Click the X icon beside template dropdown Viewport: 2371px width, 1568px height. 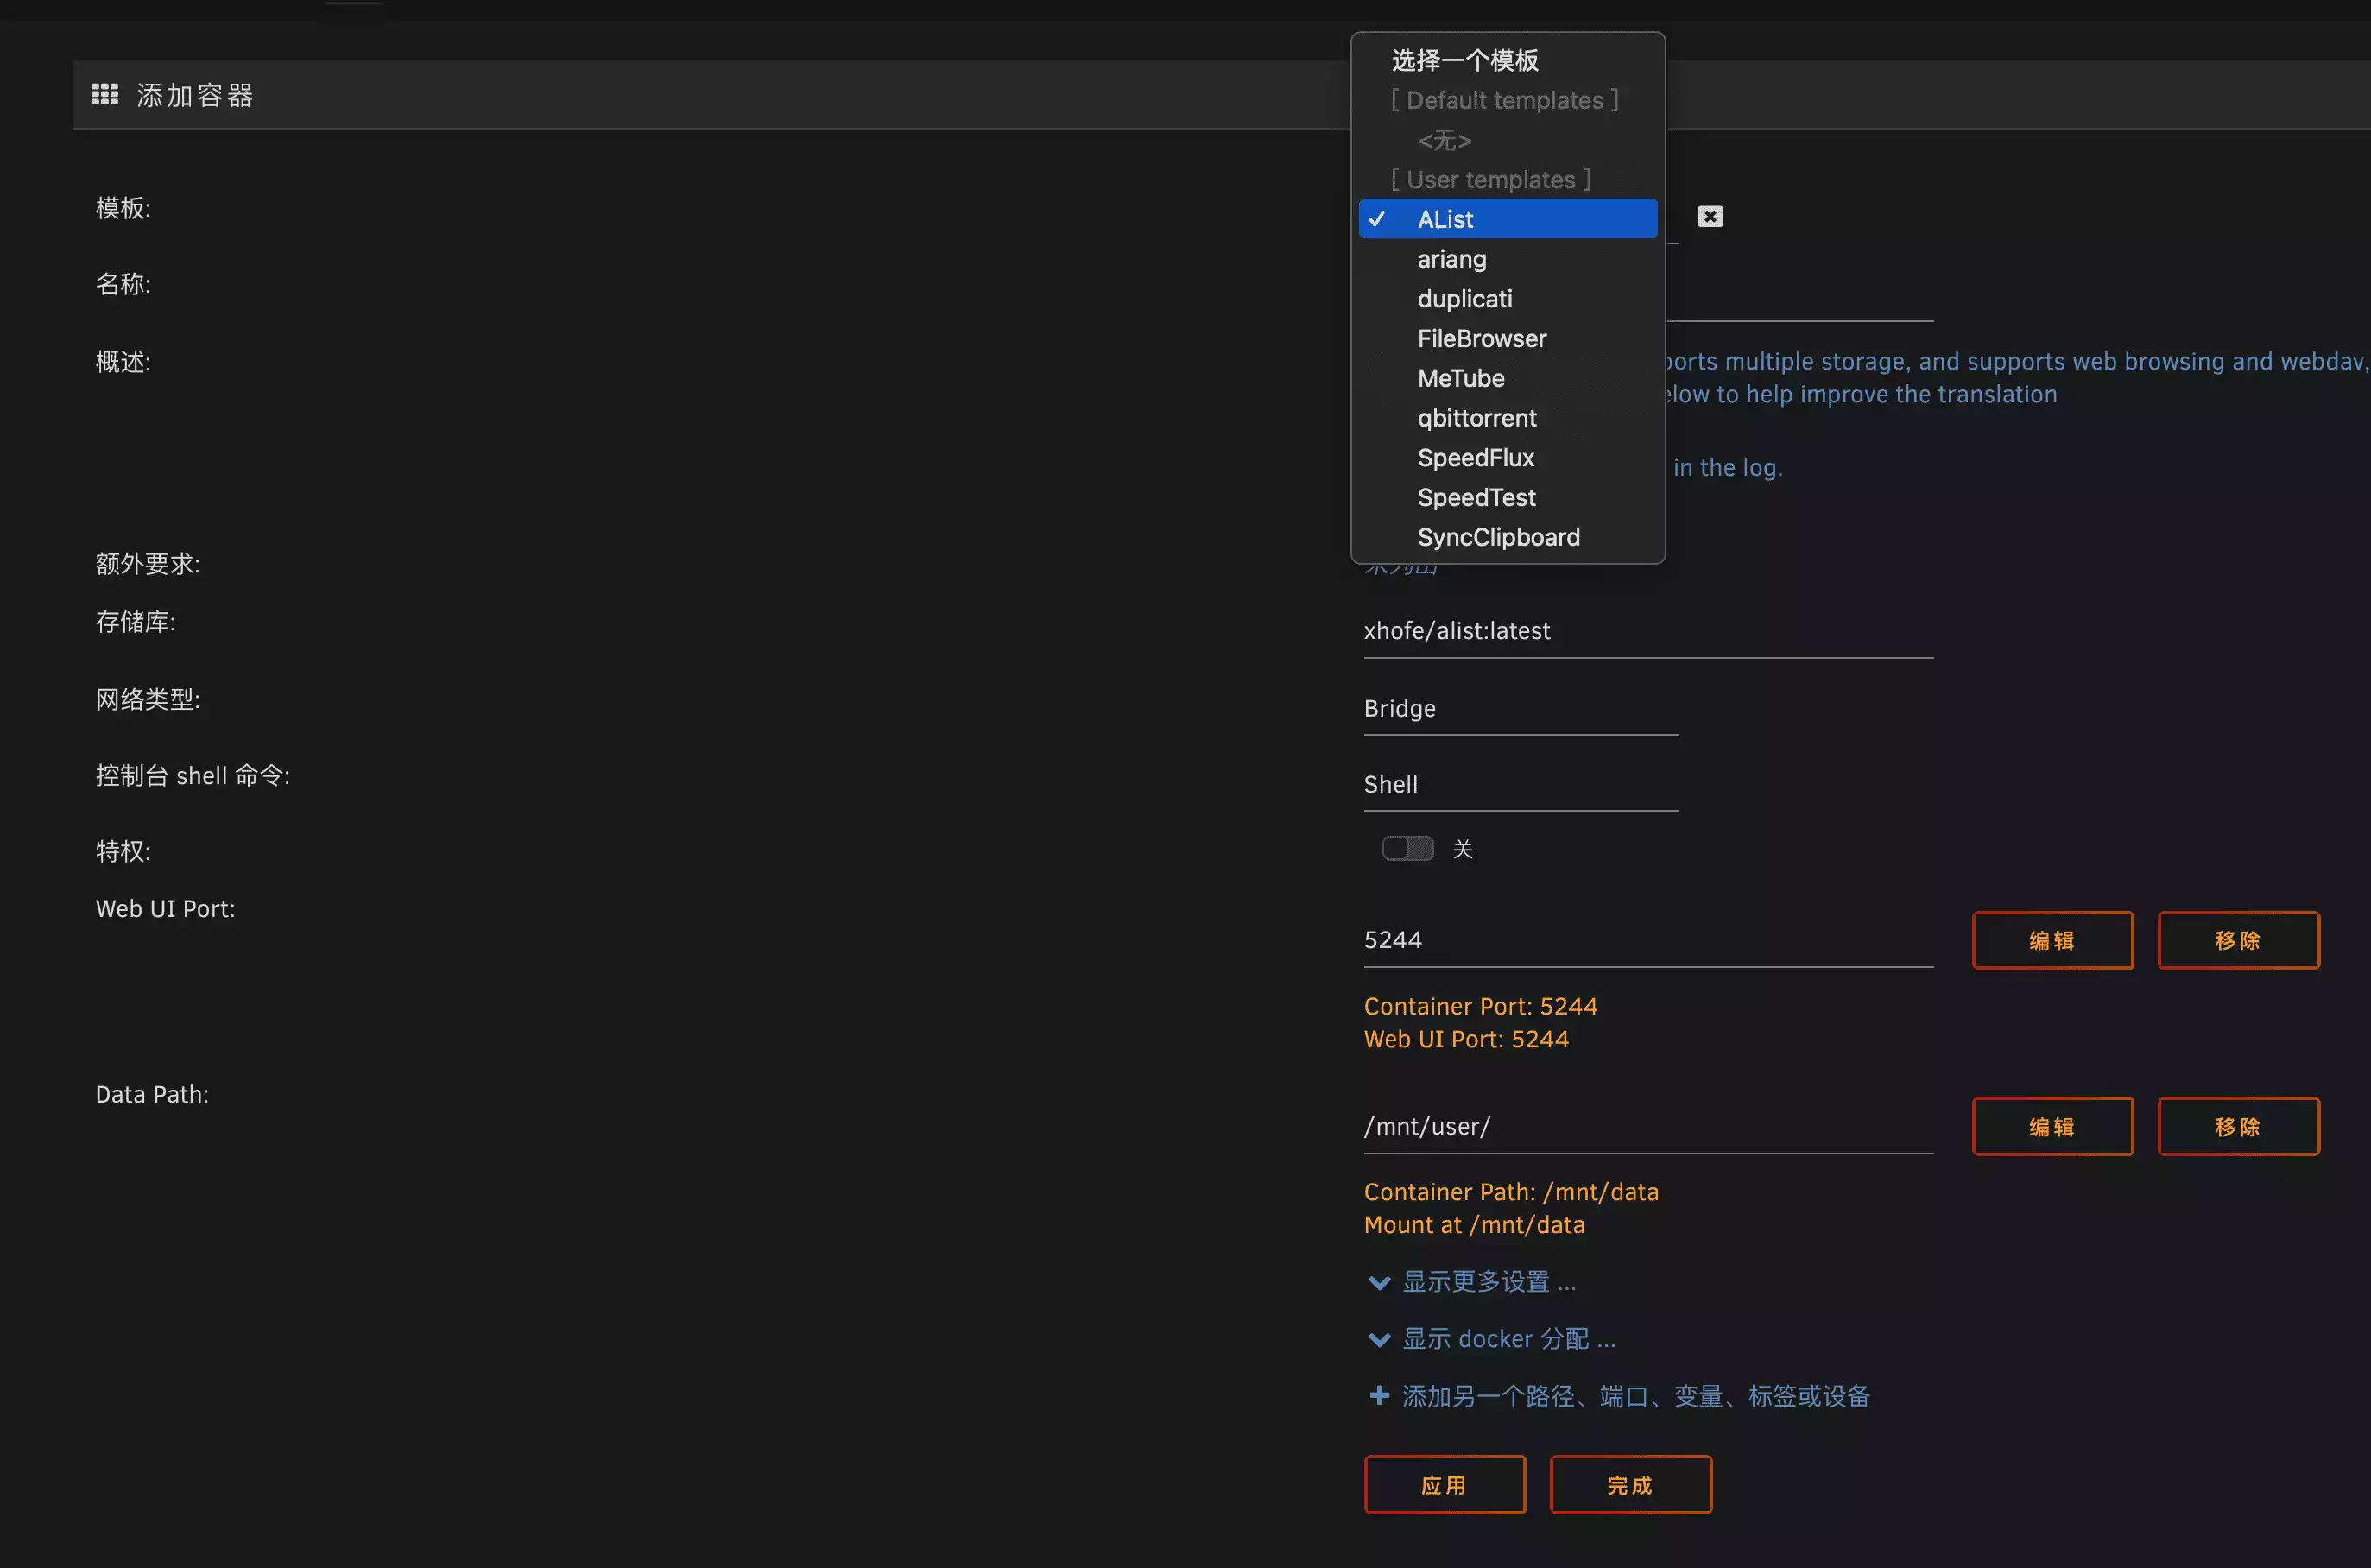coord(1710,216)
